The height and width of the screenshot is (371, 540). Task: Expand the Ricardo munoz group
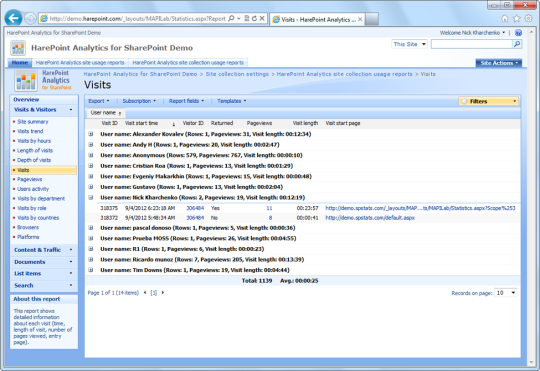click(x=91, y=259)
